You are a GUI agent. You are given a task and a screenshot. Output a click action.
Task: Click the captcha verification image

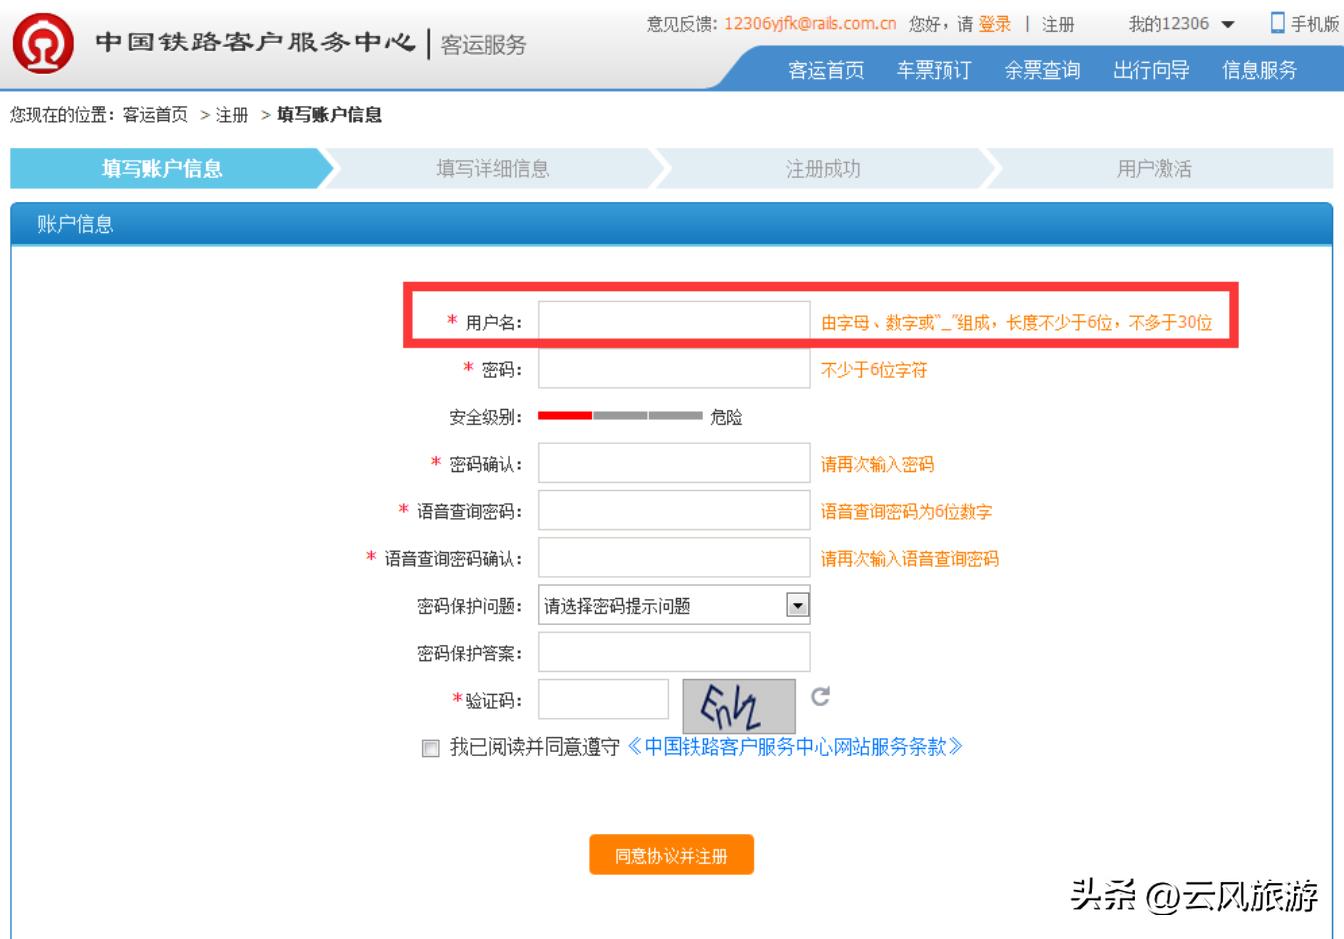pyautogui.click(x=739, y=705)
